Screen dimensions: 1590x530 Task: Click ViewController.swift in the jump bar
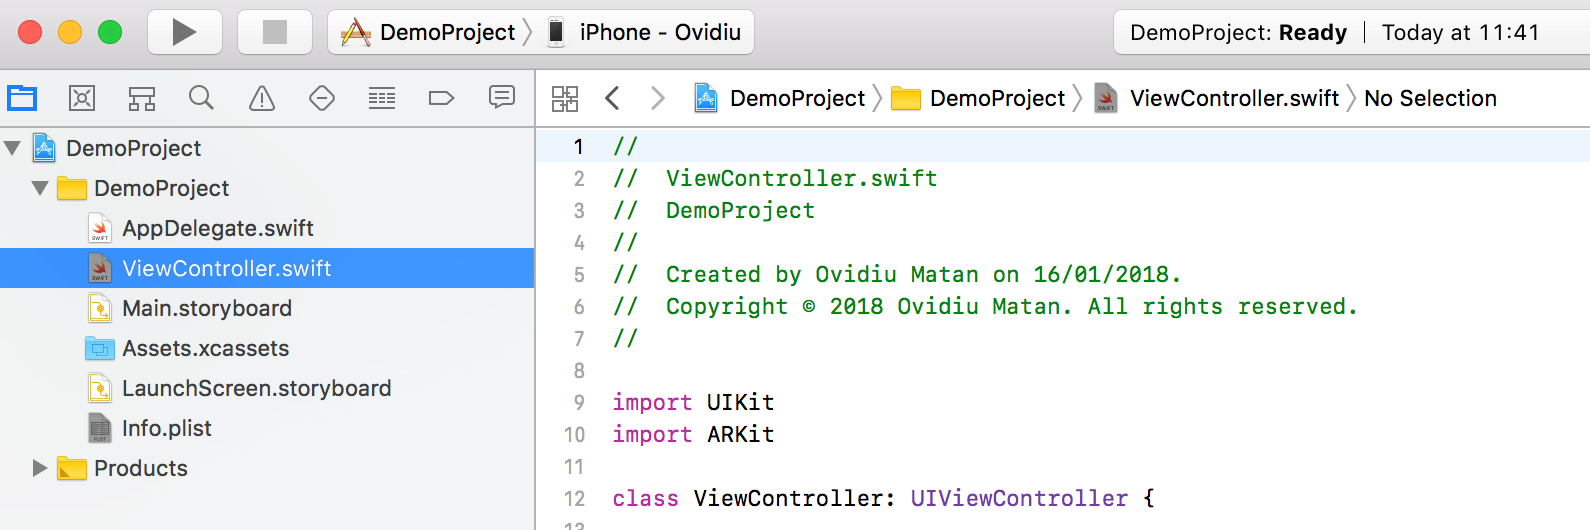pos(1233,98)
